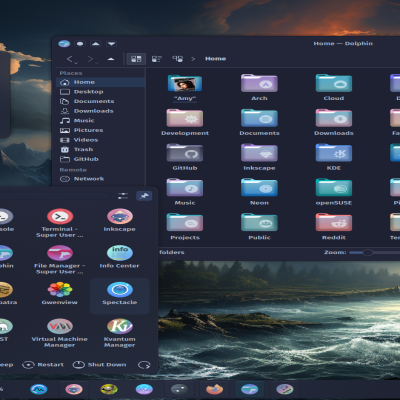This screenshot has height=400, width=400.
Task: Open the KDE folder
Action: coord(334,158)
